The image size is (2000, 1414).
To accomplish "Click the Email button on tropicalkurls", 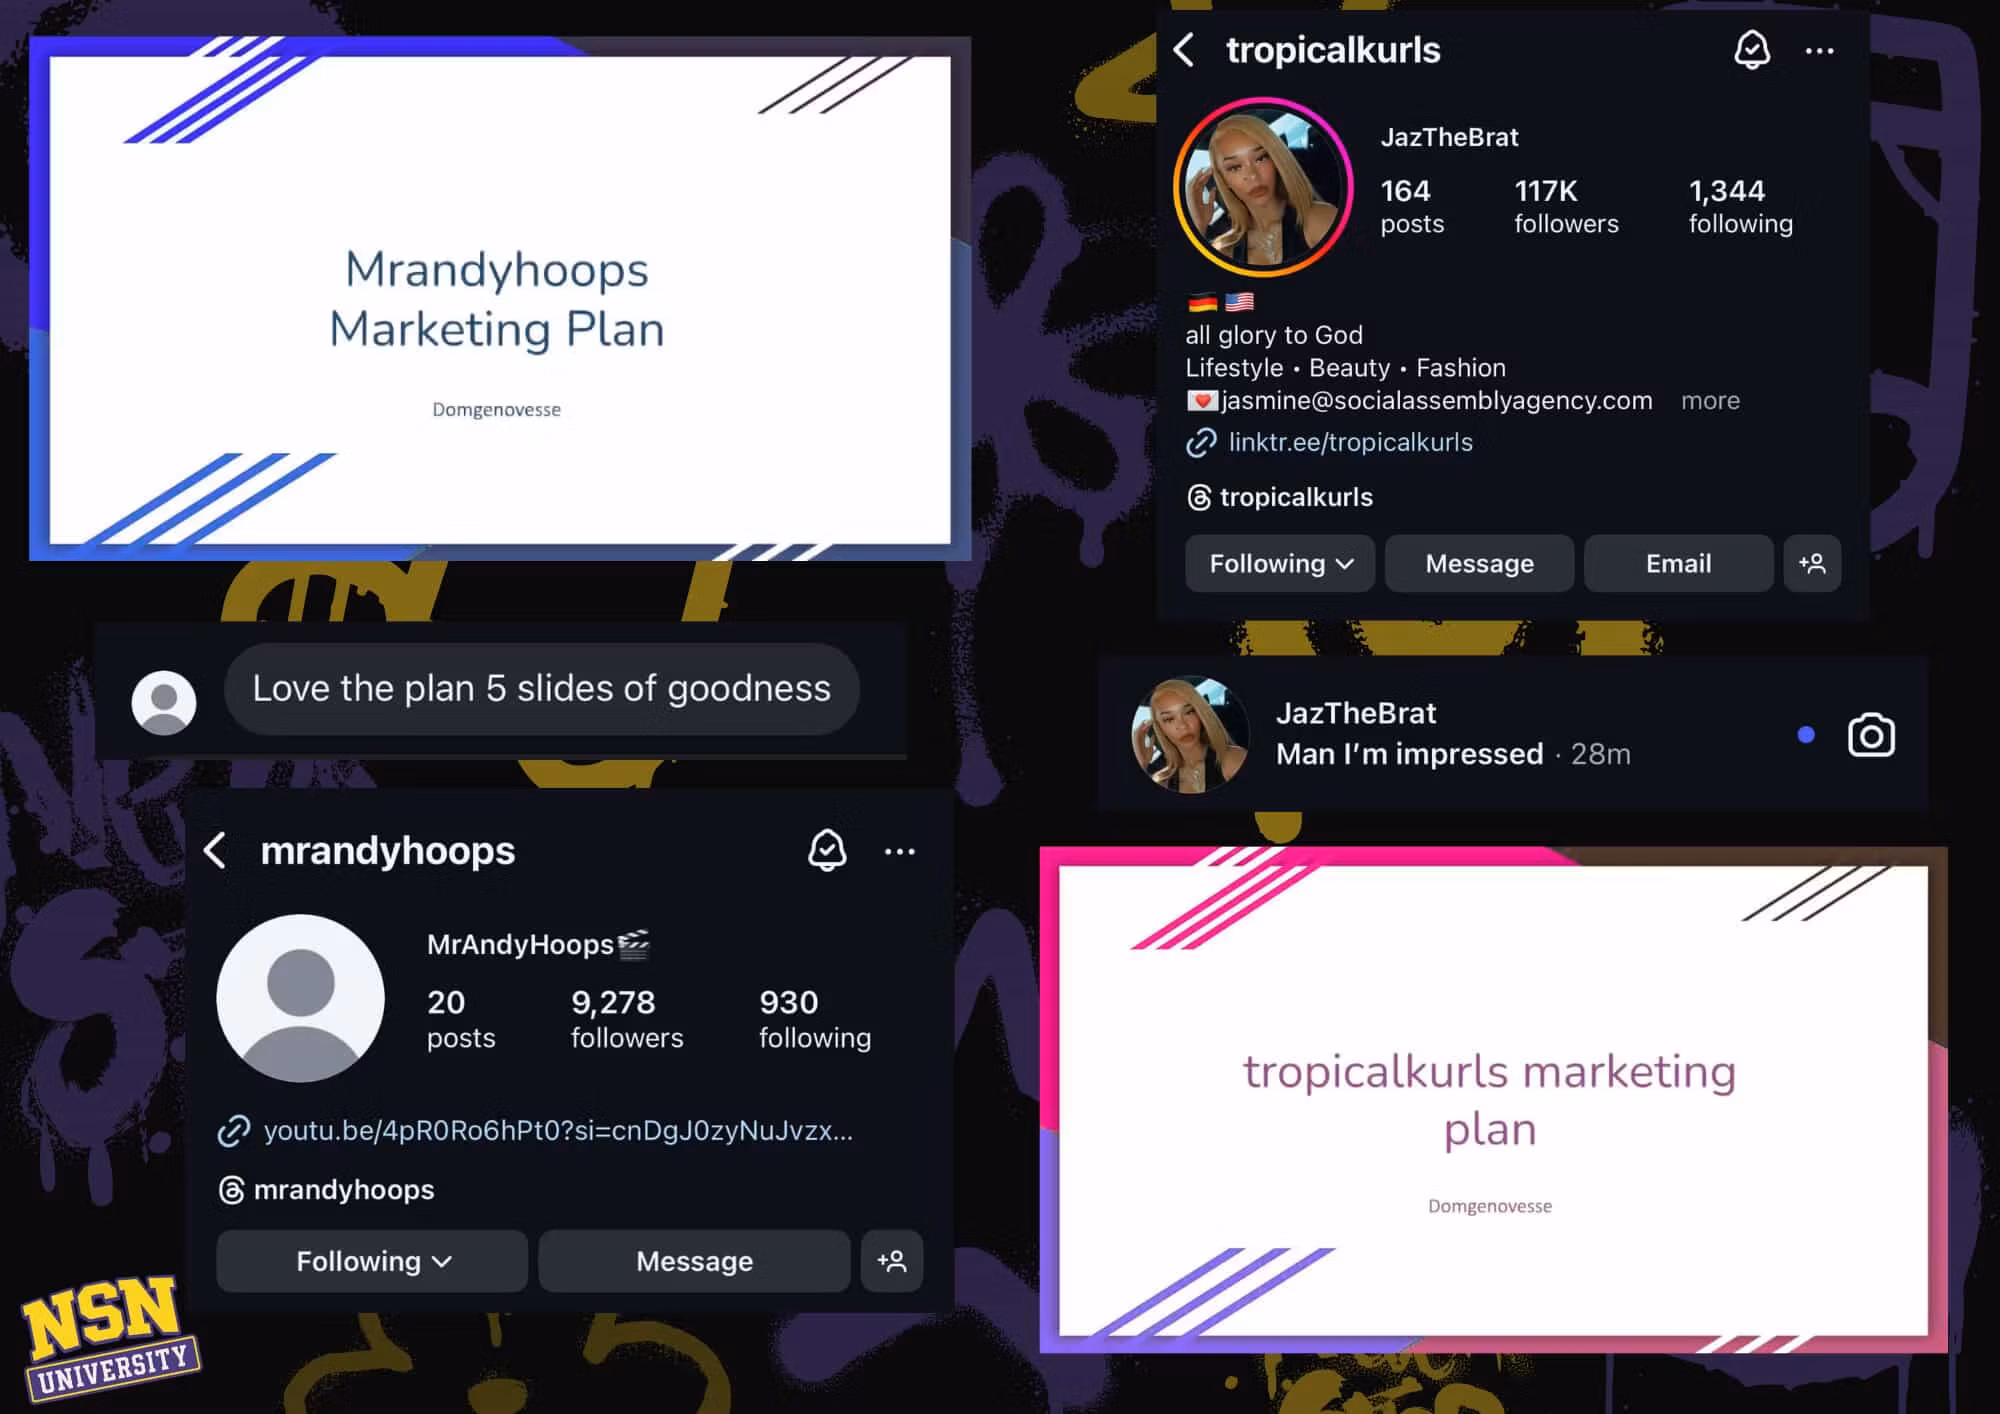I will coord(1678,563).
